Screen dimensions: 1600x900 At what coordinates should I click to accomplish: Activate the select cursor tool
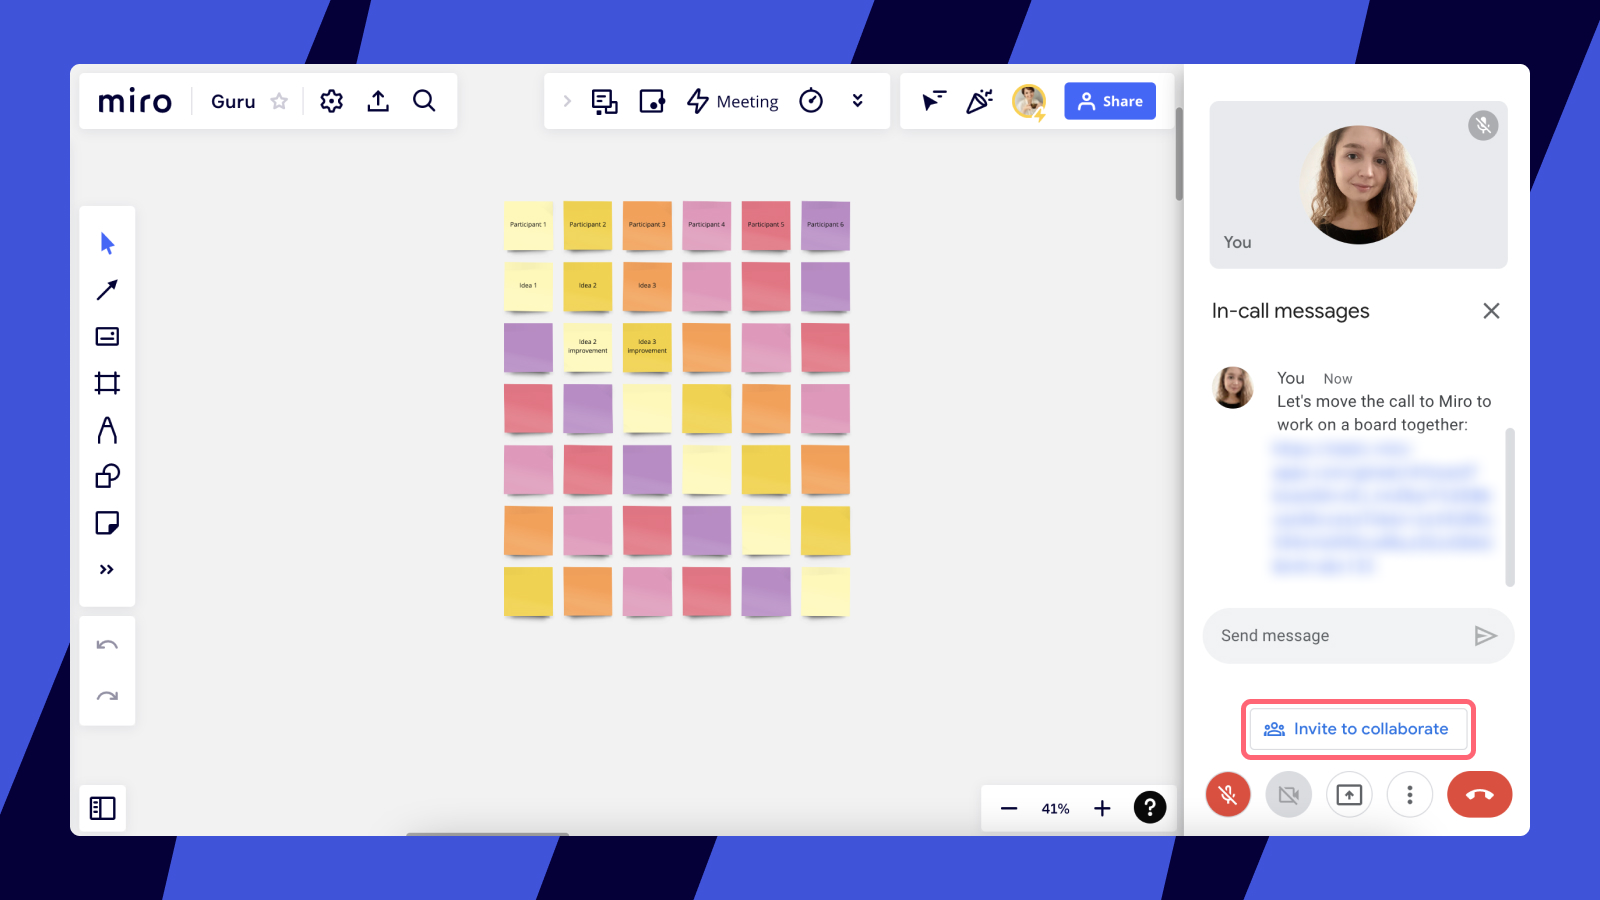point(107,242)
